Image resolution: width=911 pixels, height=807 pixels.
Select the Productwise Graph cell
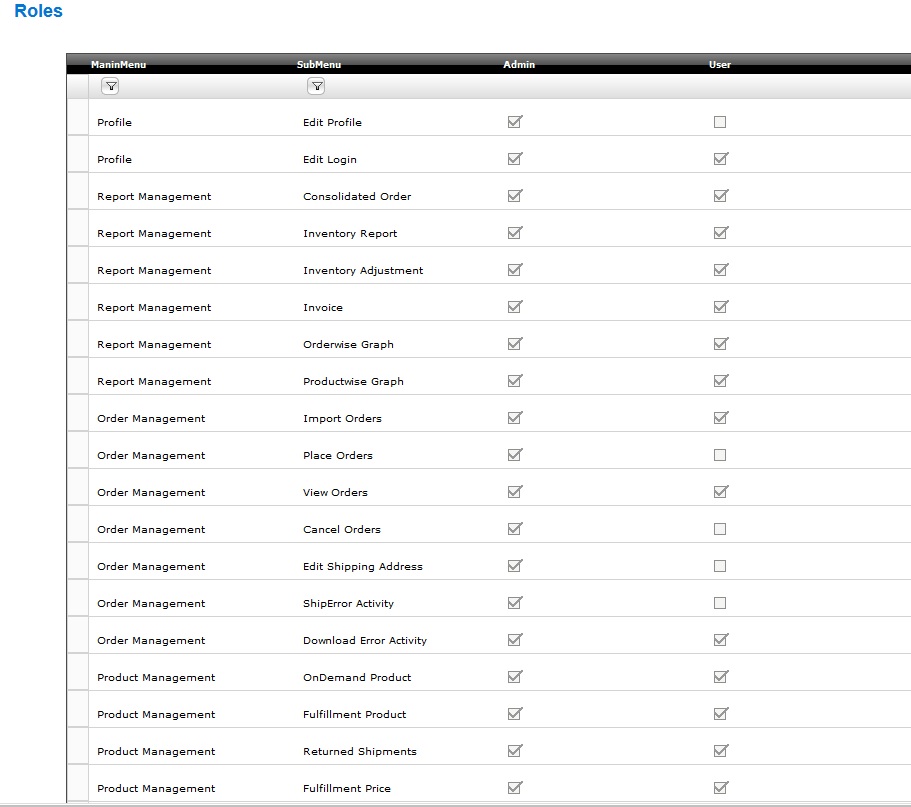[353, 382]
